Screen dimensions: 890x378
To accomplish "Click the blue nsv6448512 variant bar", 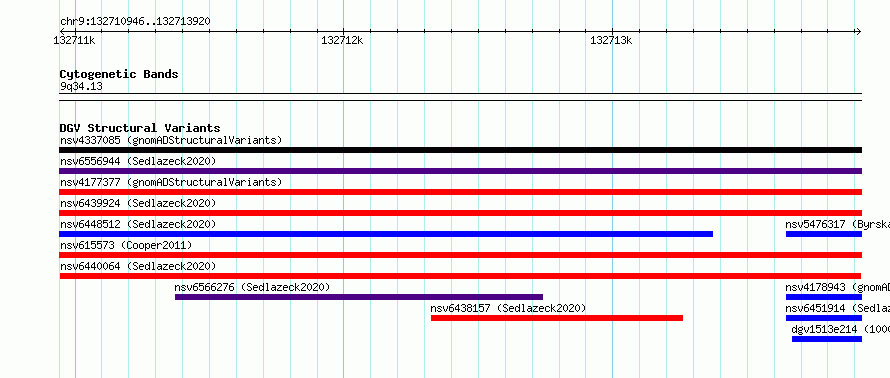I will click(386, 234).
